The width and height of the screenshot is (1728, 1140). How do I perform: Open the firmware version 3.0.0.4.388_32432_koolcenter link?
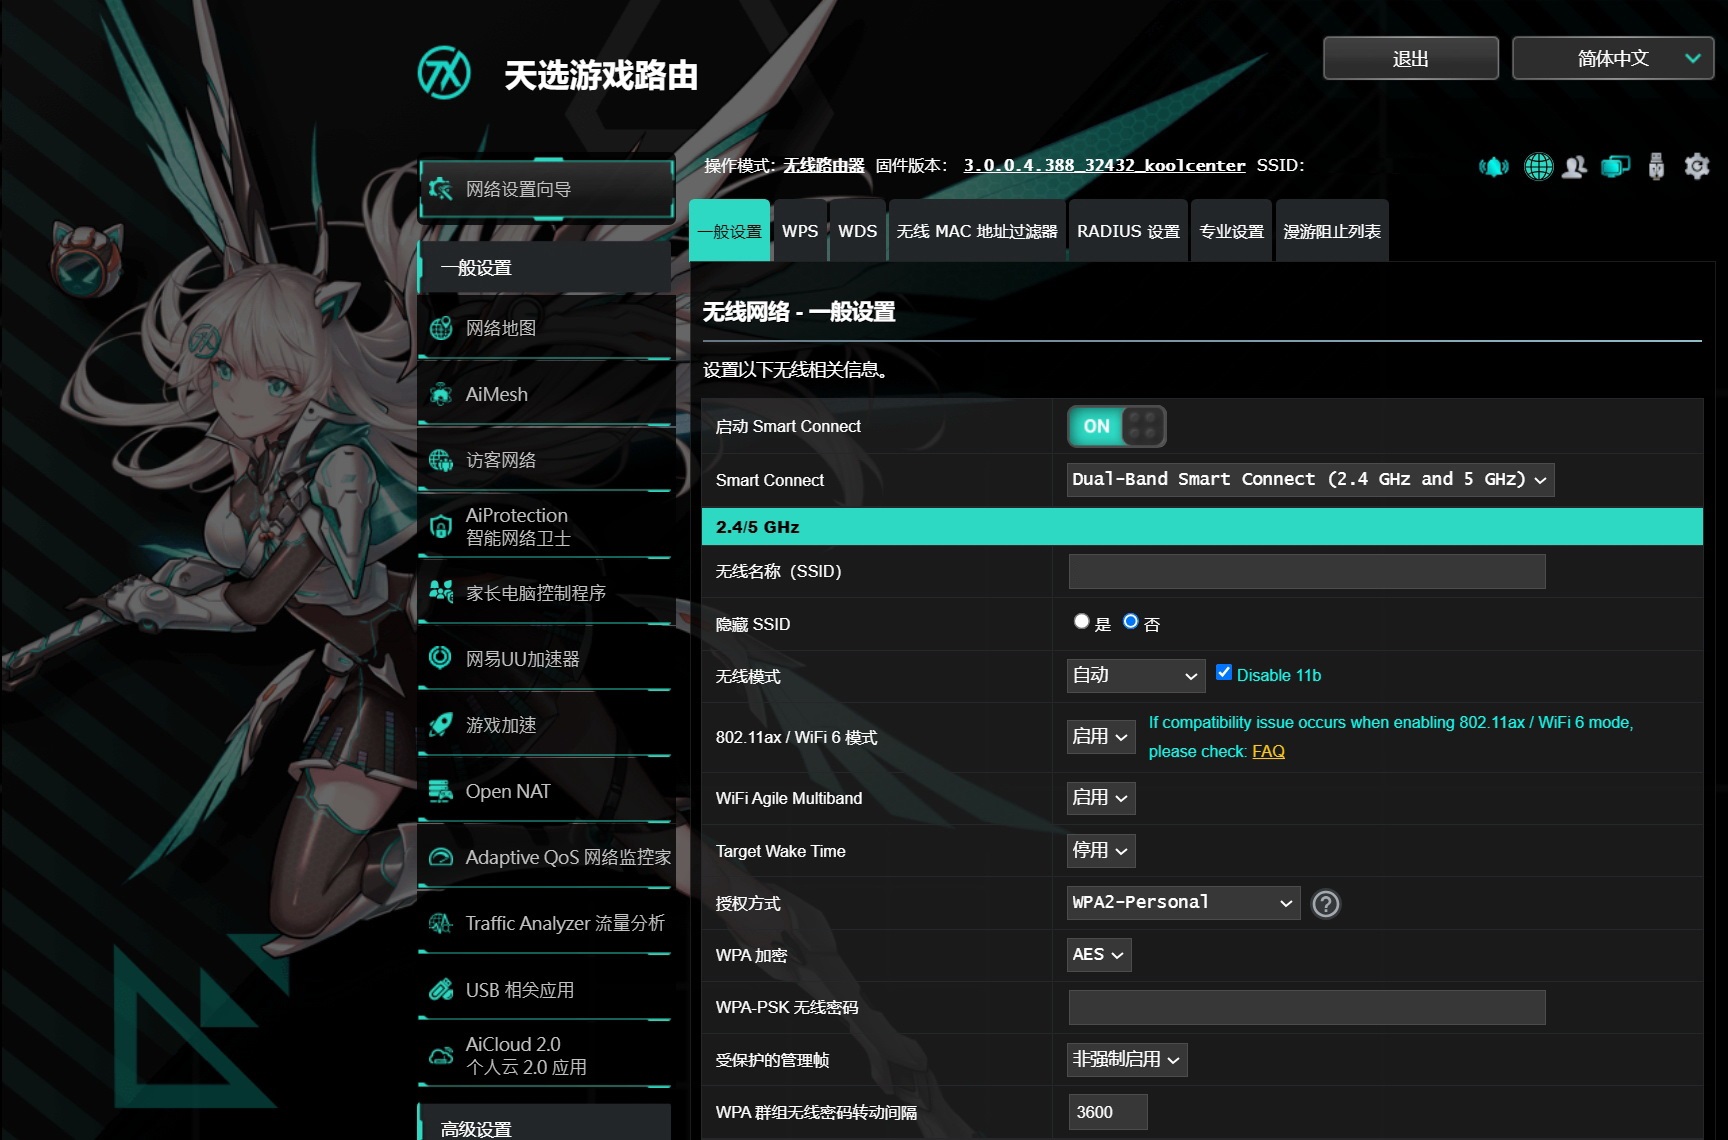(x=1104, y=165)
